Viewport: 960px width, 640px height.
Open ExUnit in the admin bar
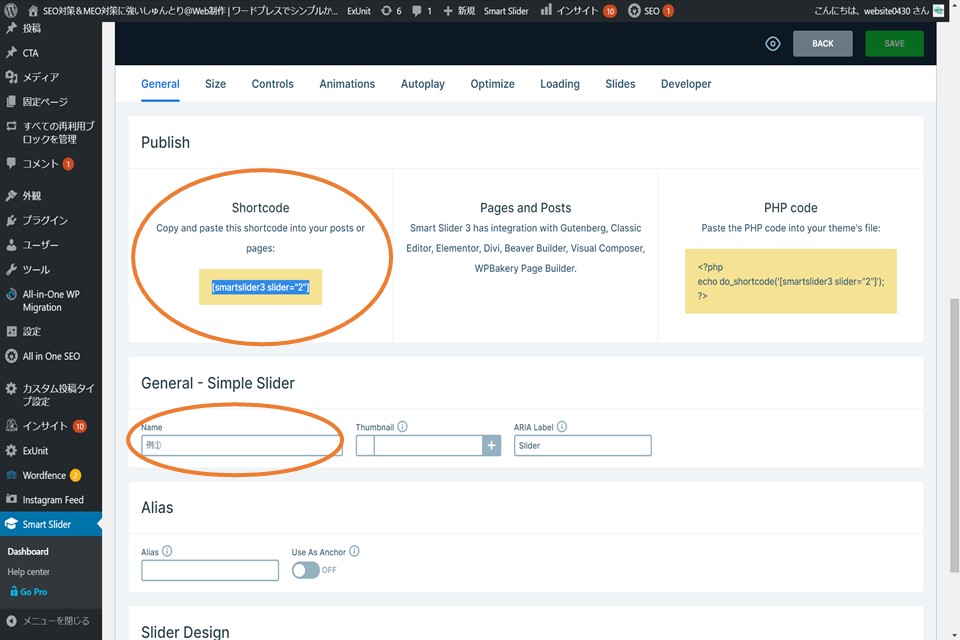click(x=359, y=11)
